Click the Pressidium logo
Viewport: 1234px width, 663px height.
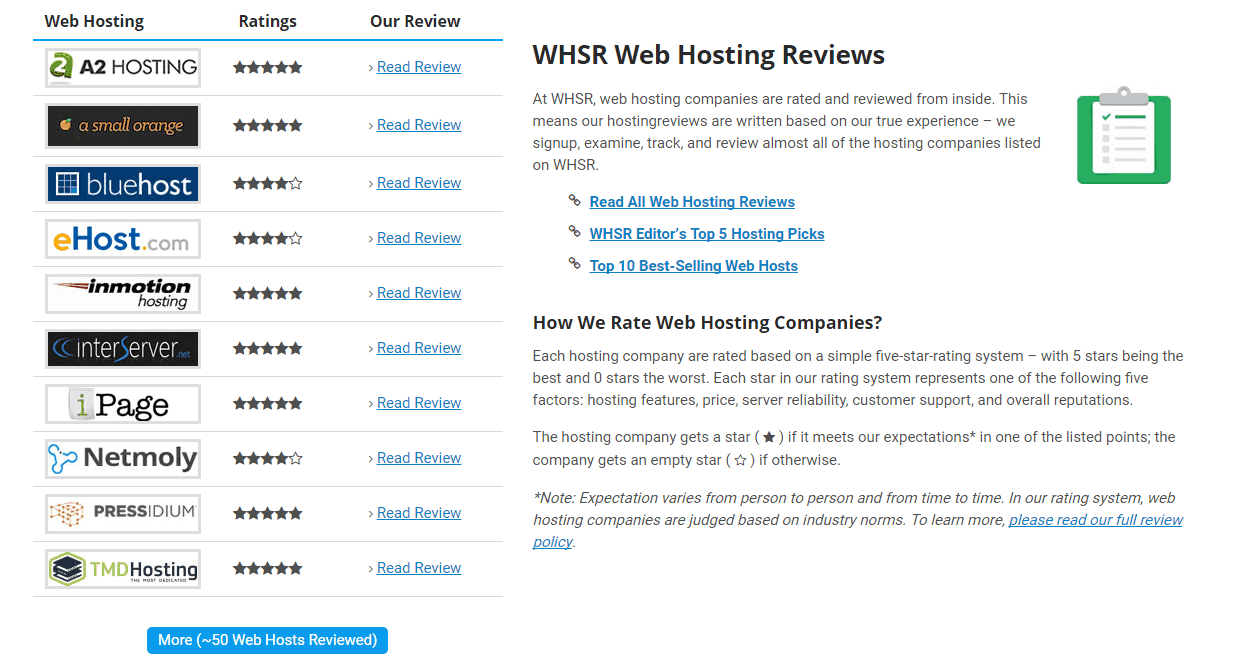[x=123, y=514]
